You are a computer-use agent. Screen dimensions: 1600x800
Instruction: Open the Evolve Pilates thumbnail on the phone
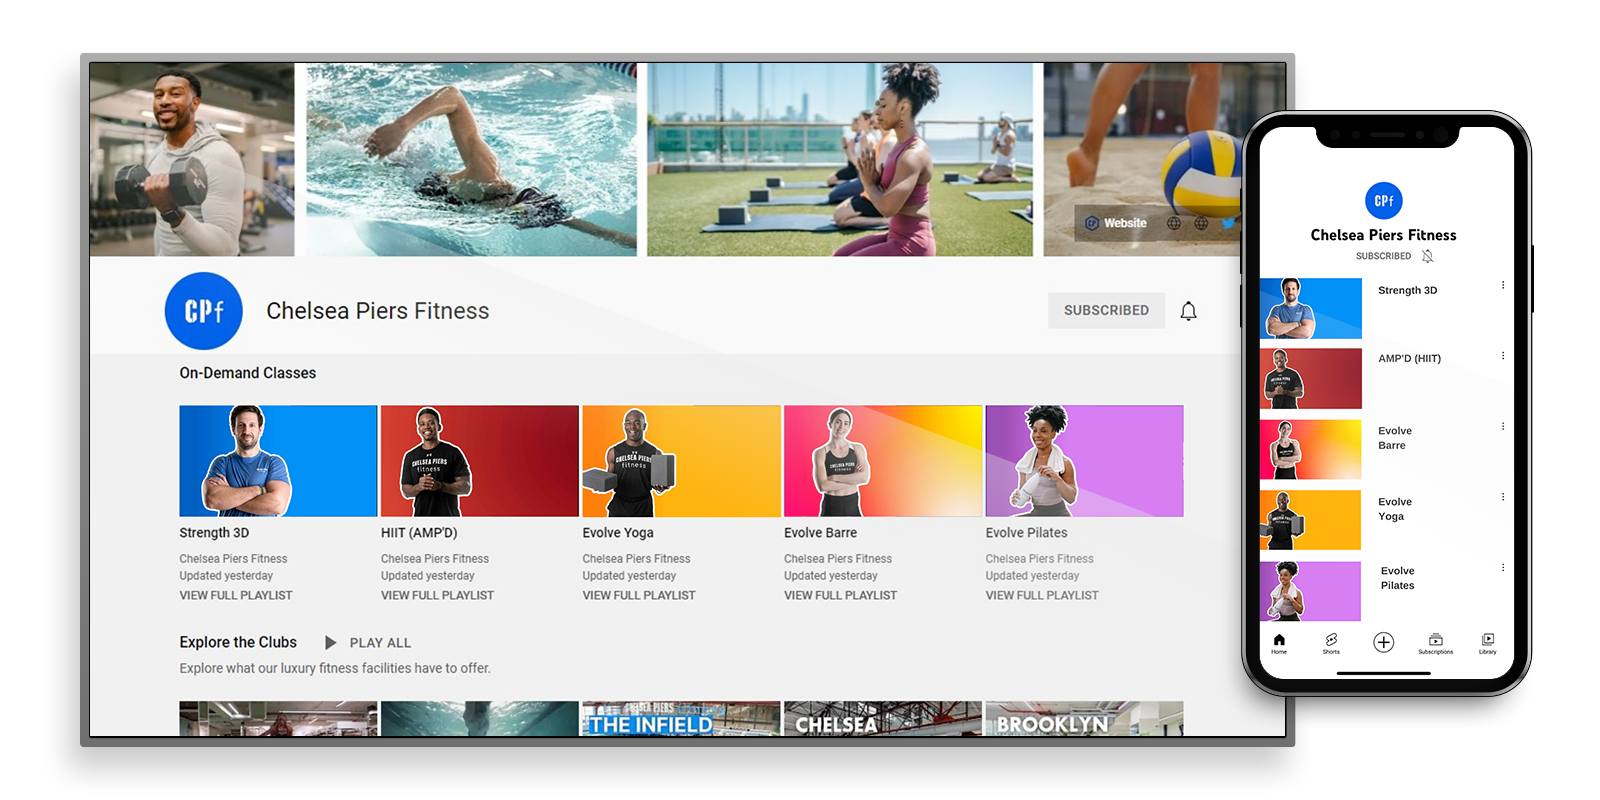(1310, 591)
